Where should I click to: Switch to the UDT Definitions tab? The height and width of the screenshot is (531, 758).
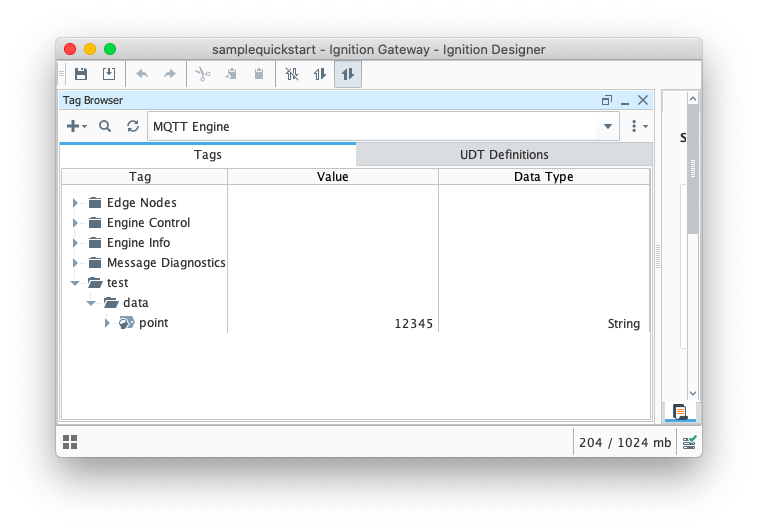coord(504,155)
